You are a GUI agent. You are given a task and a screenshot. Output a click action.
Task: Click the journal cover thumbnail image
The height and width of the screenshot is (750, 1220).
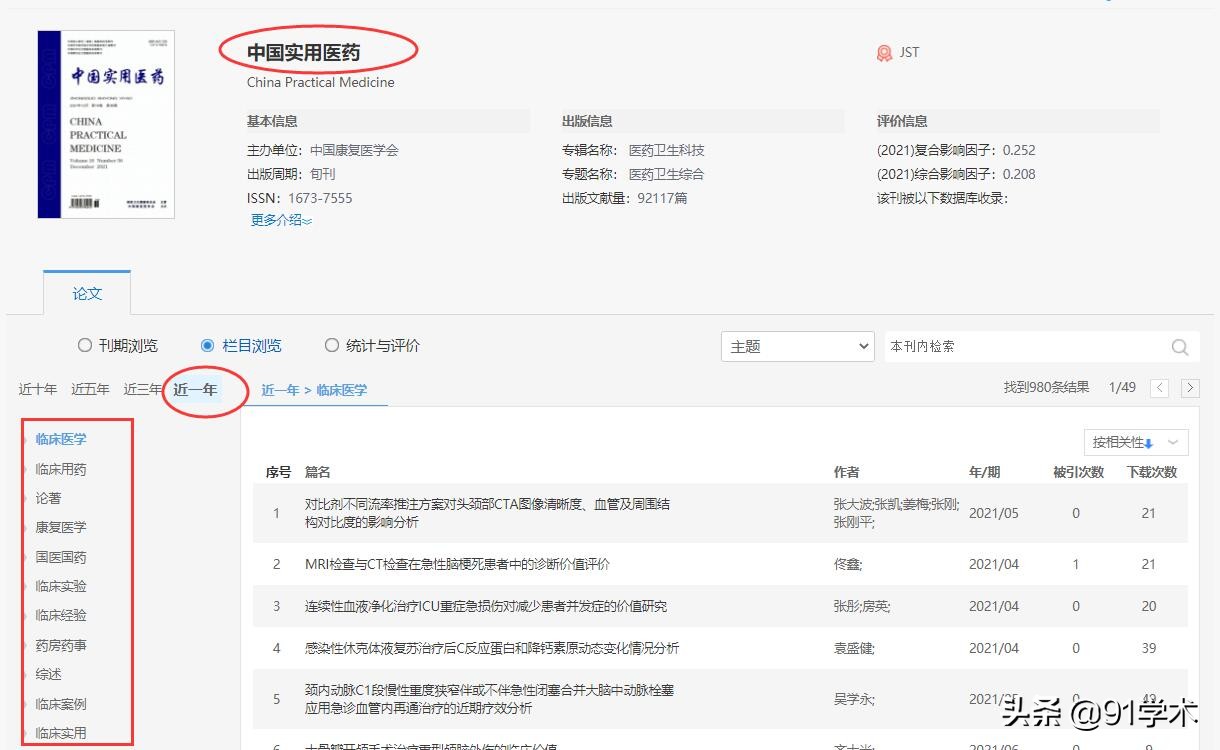[105, 123]
